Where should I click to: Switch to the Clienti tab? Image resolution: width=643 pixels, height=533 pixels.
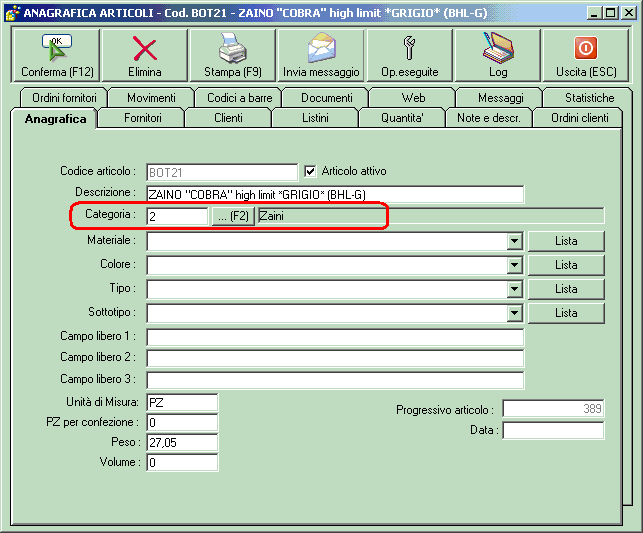(228, 118)
